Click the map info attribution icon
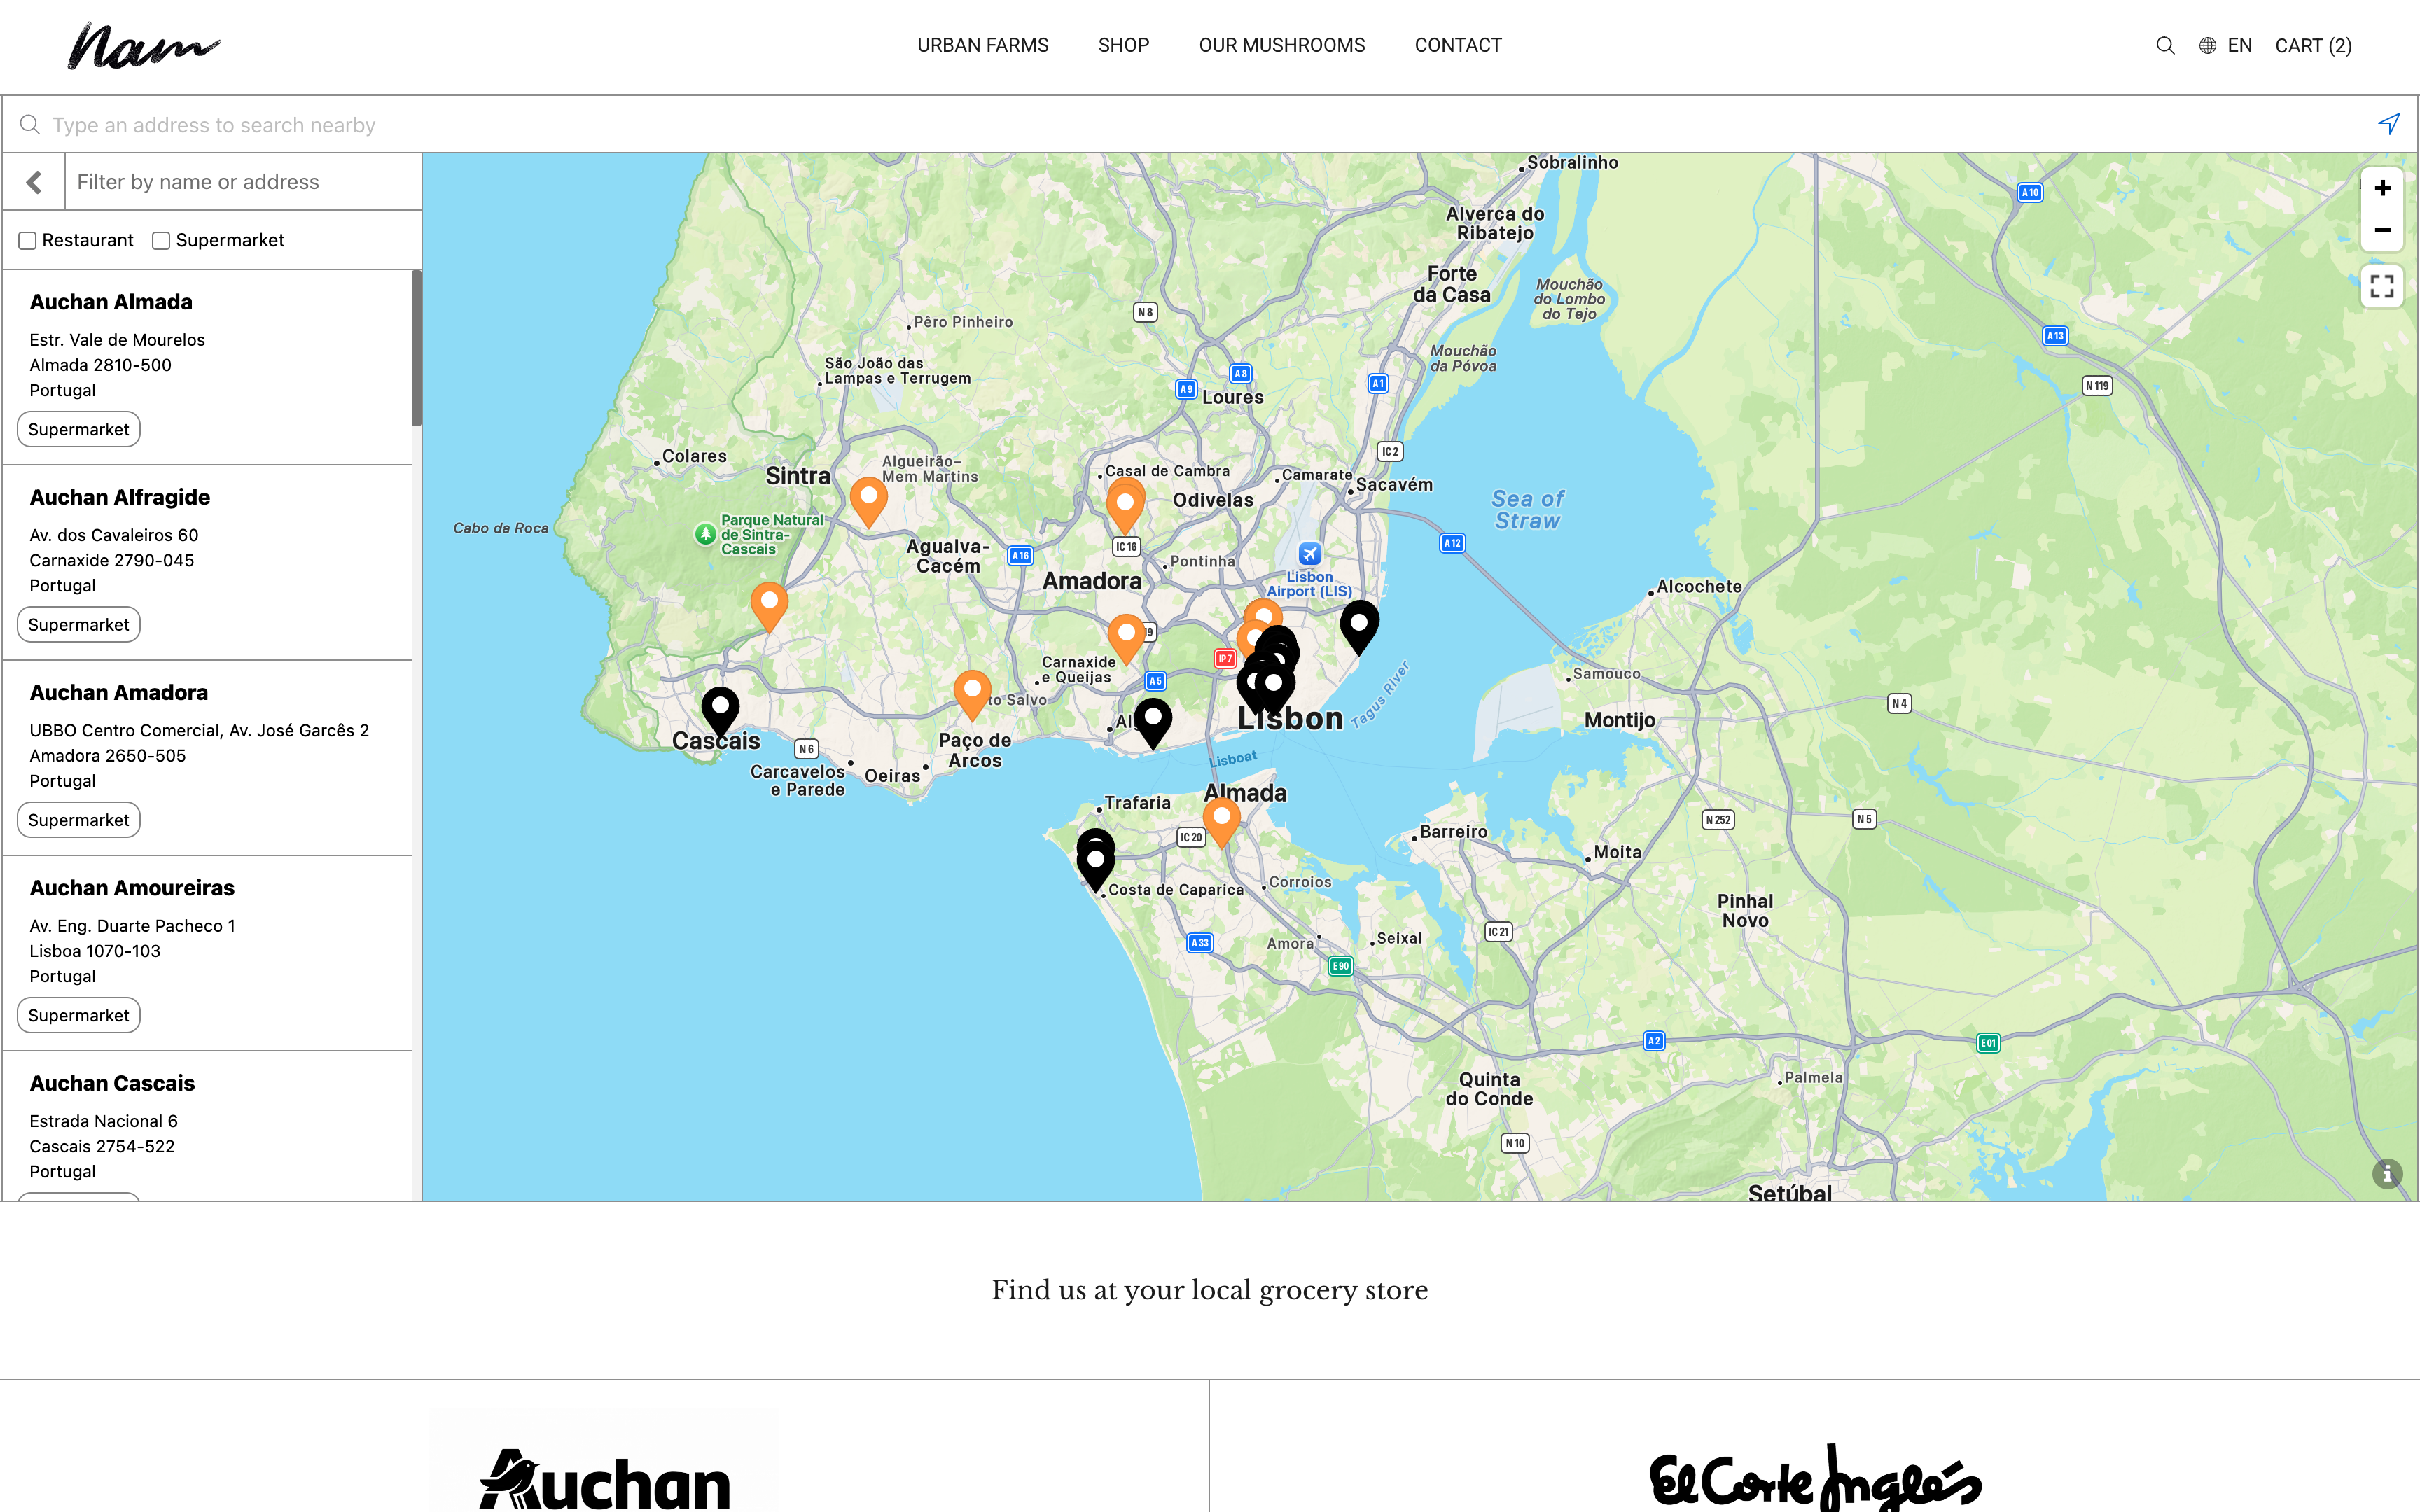Screen dimensions: 2420x1512 pyautogui.click(x=2387, y=1173)
